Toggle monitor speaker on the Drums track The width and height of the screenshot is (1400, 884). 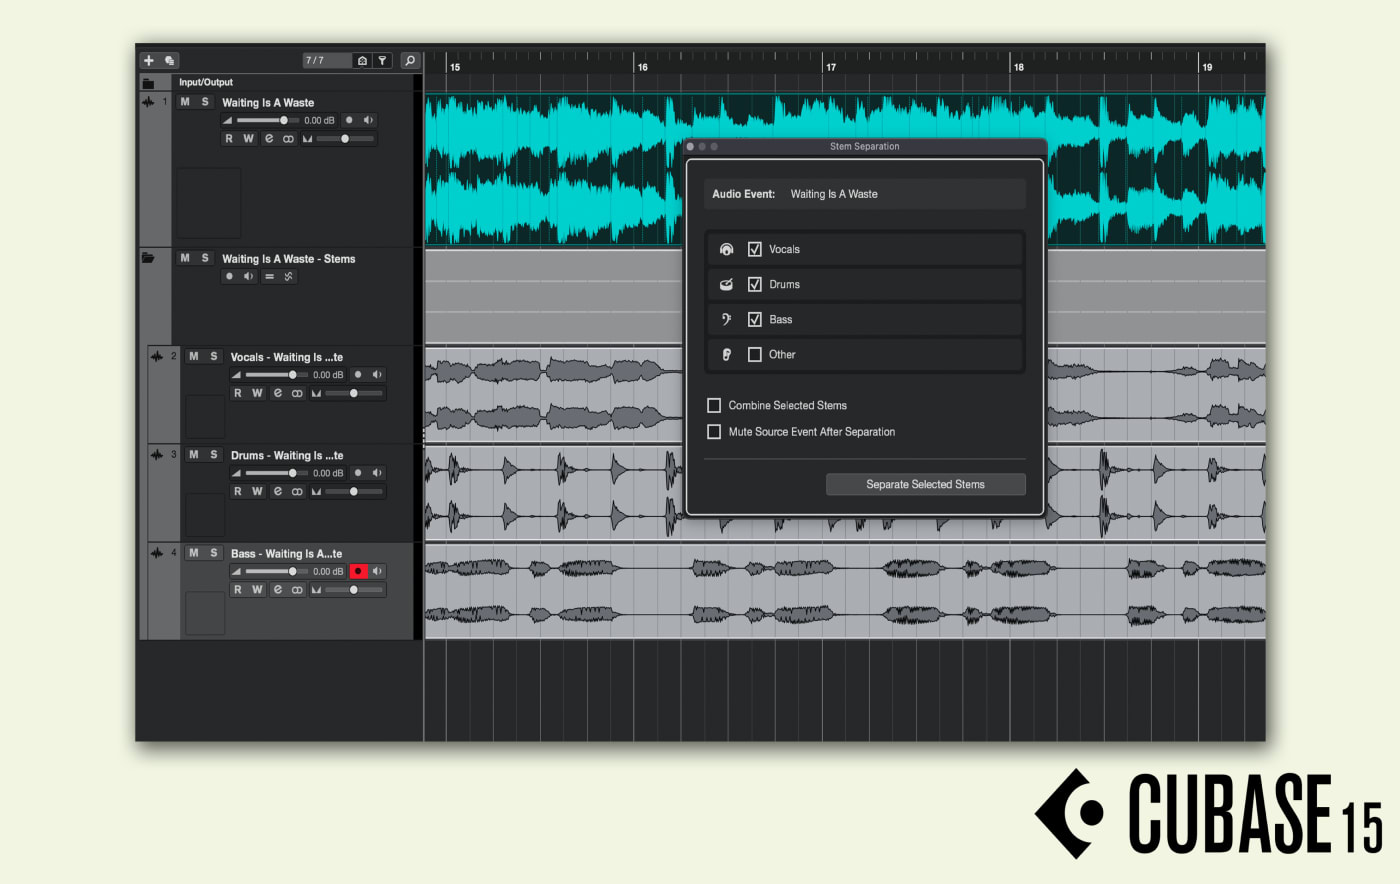tap(377, 473)
